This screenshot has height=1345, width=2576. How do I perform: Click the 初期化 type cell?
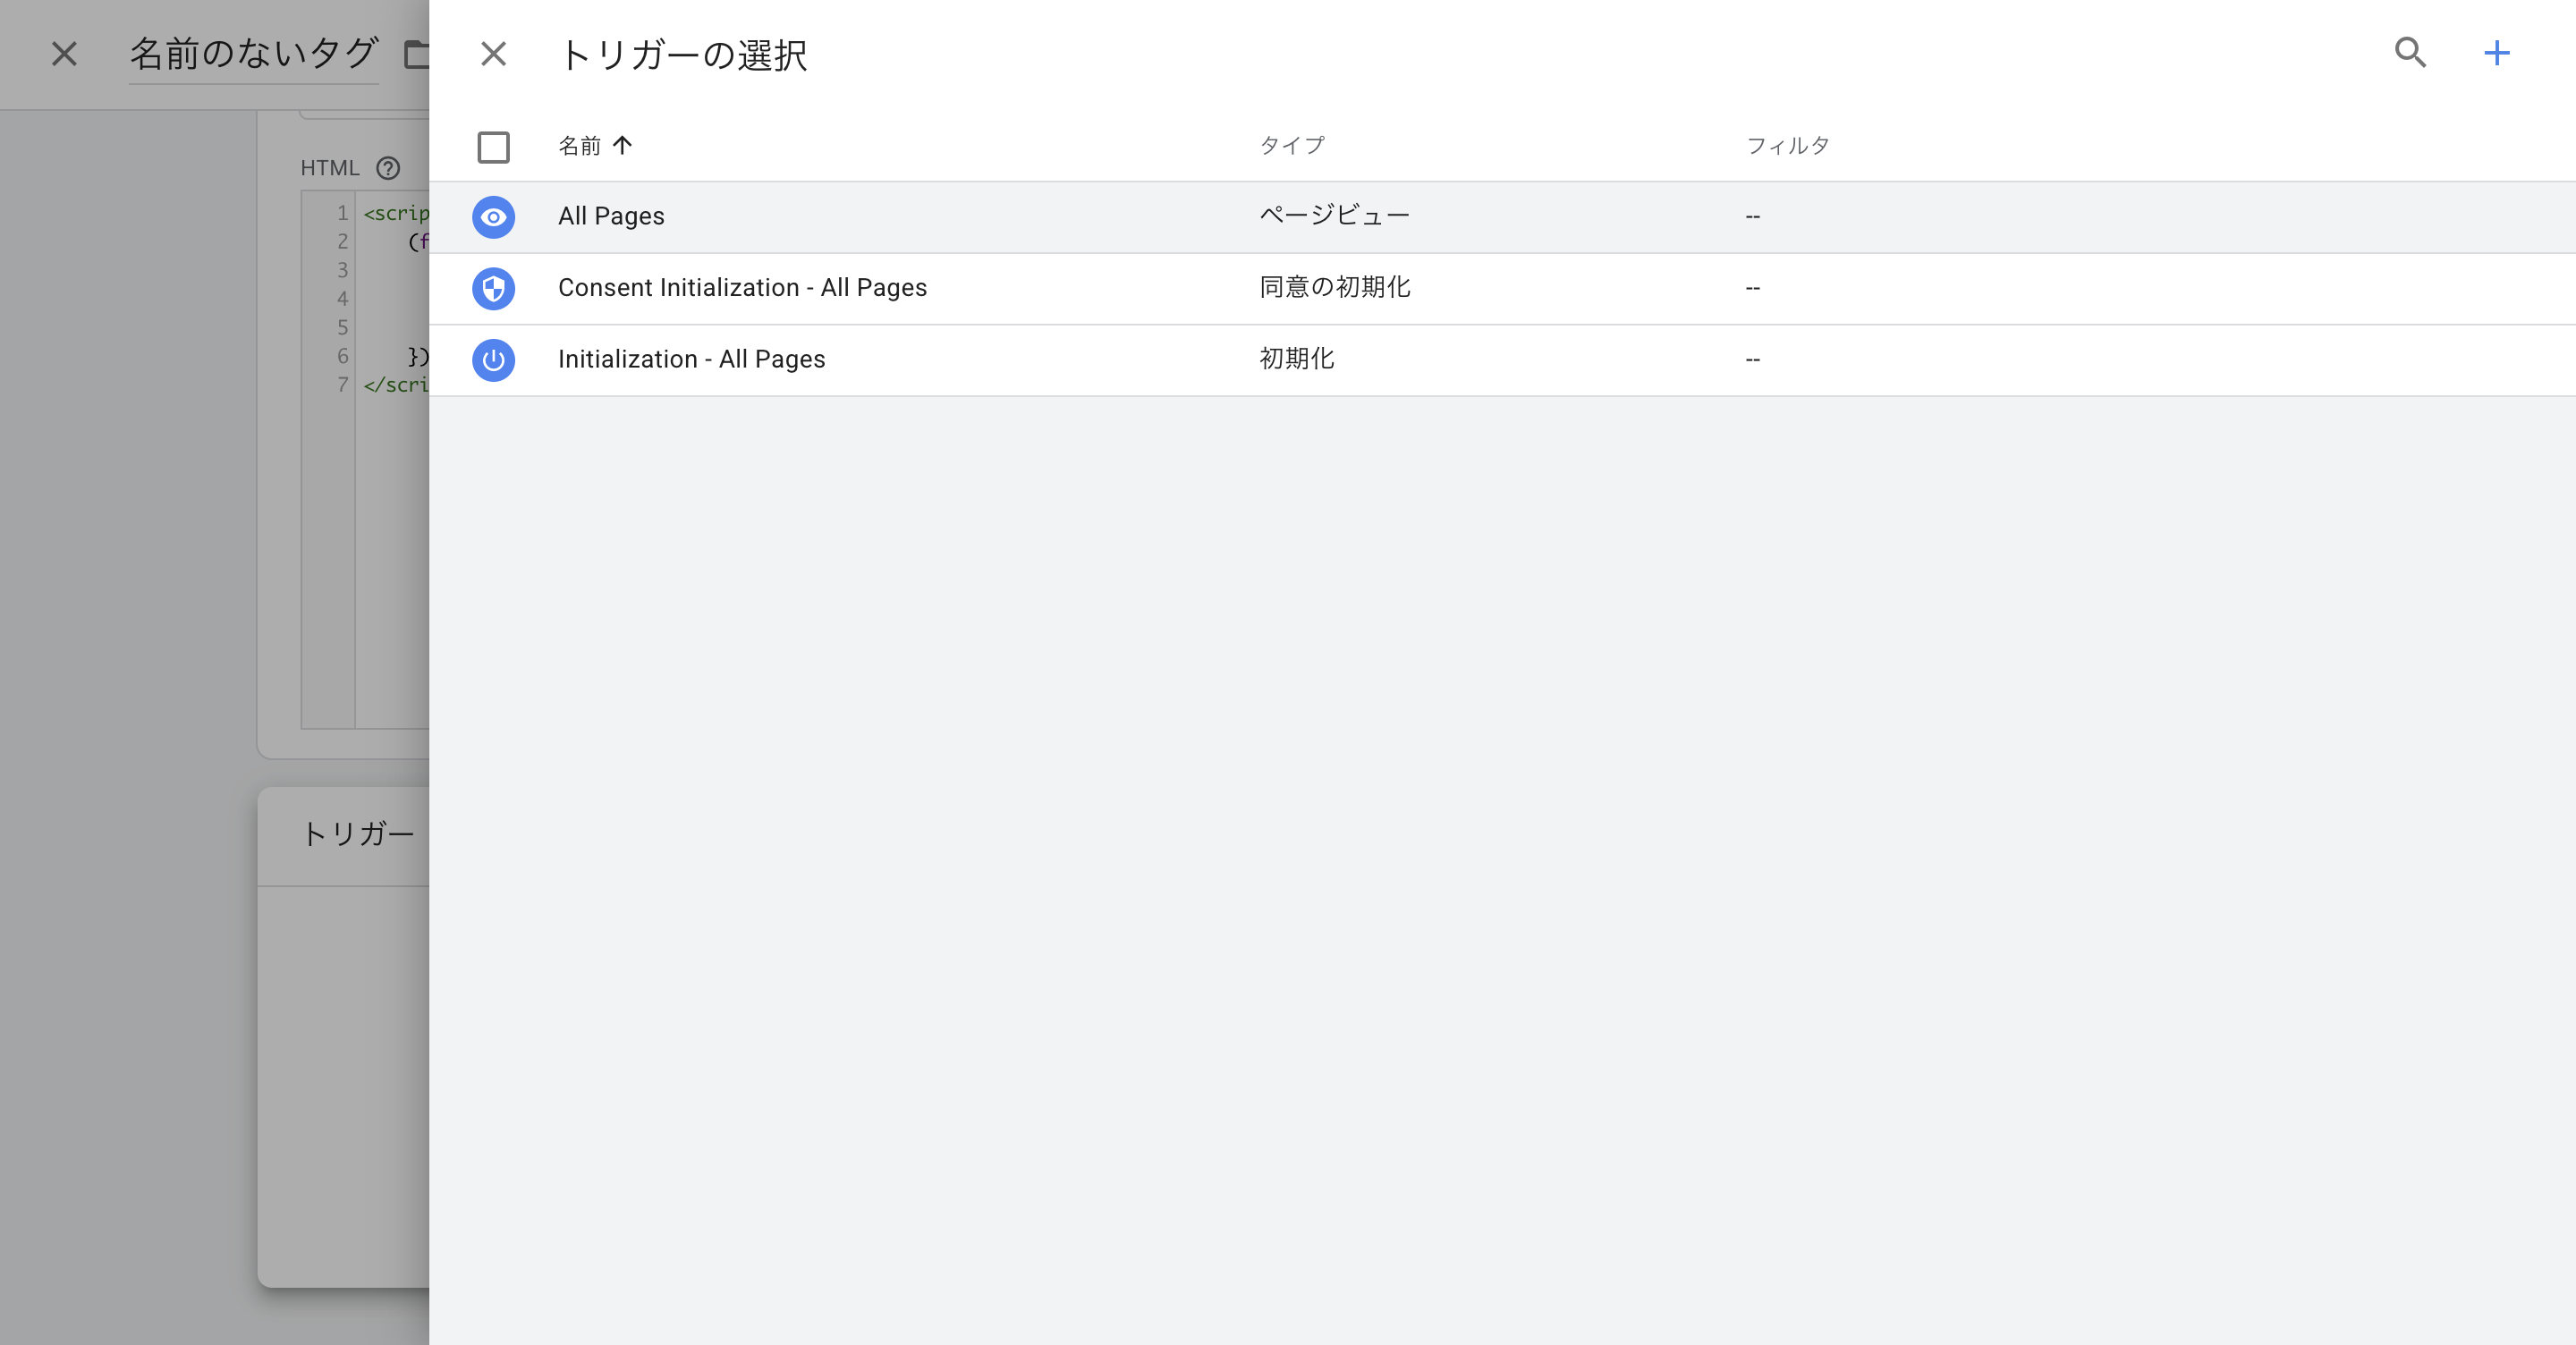point(1296,360)
